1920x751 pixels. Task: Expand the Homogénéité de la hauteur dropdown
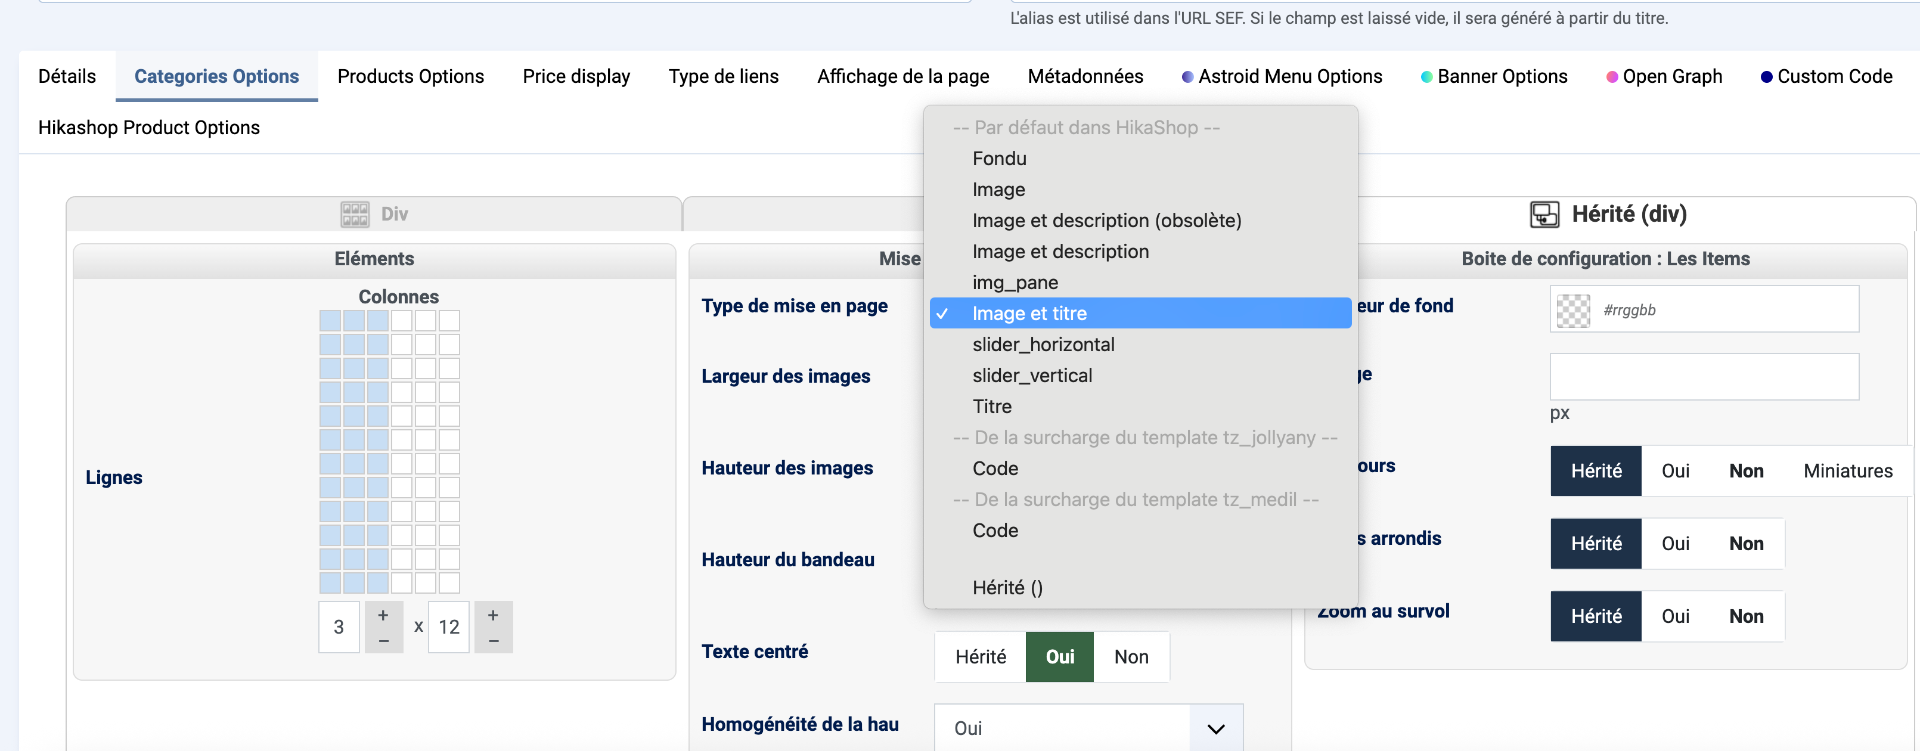pyautogui.click(x=1215, y=728)
